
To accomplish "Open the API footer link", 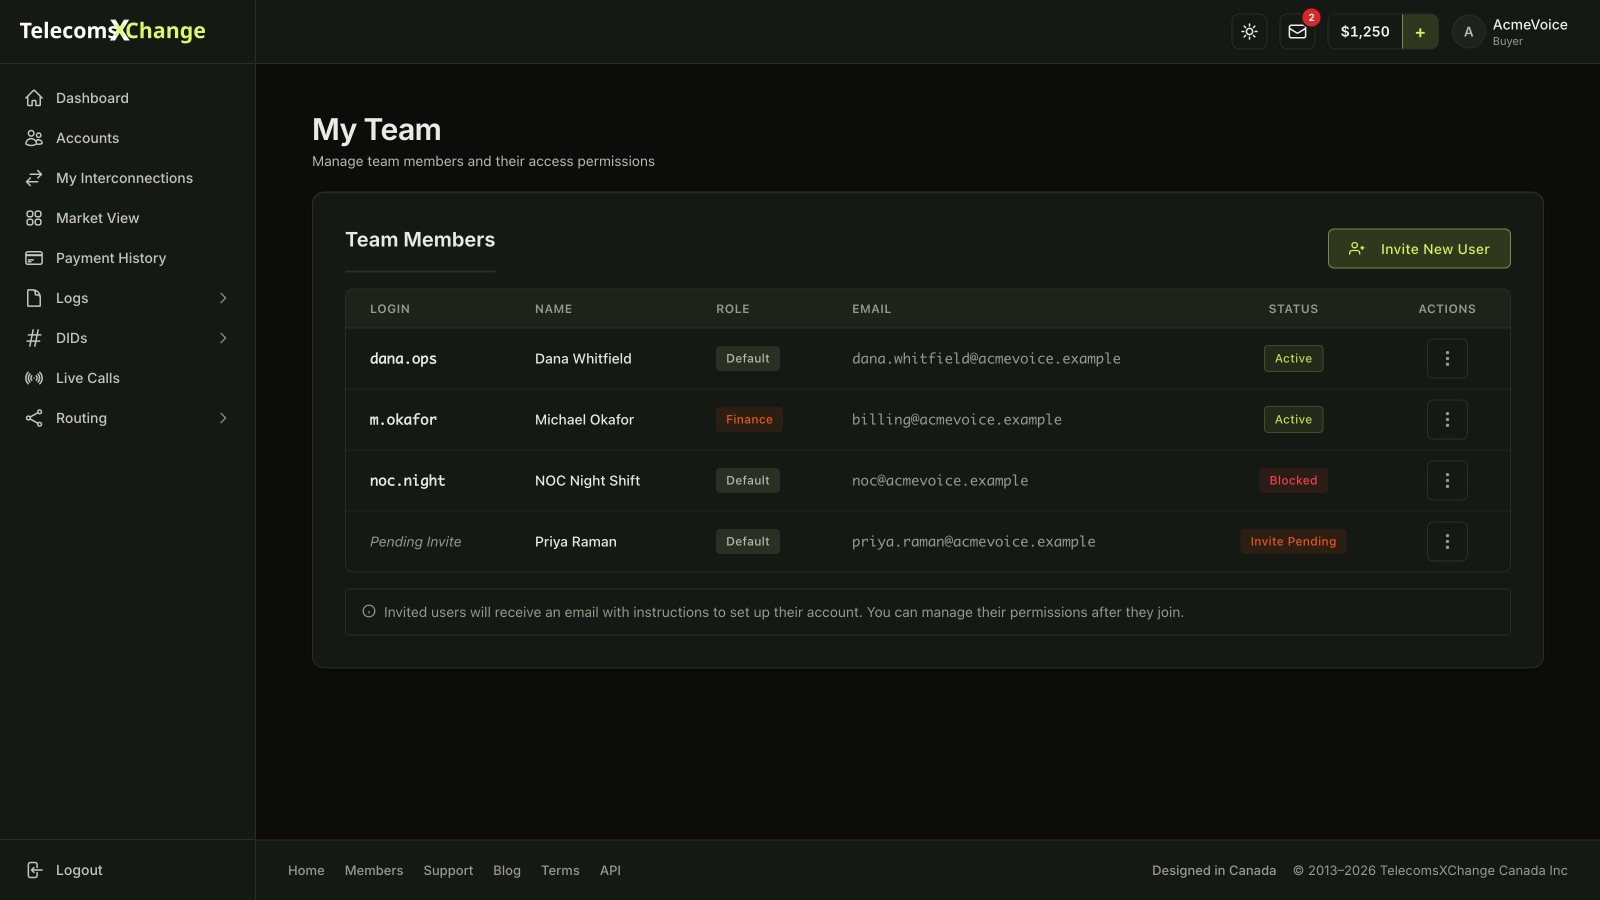I will point(610,871).
